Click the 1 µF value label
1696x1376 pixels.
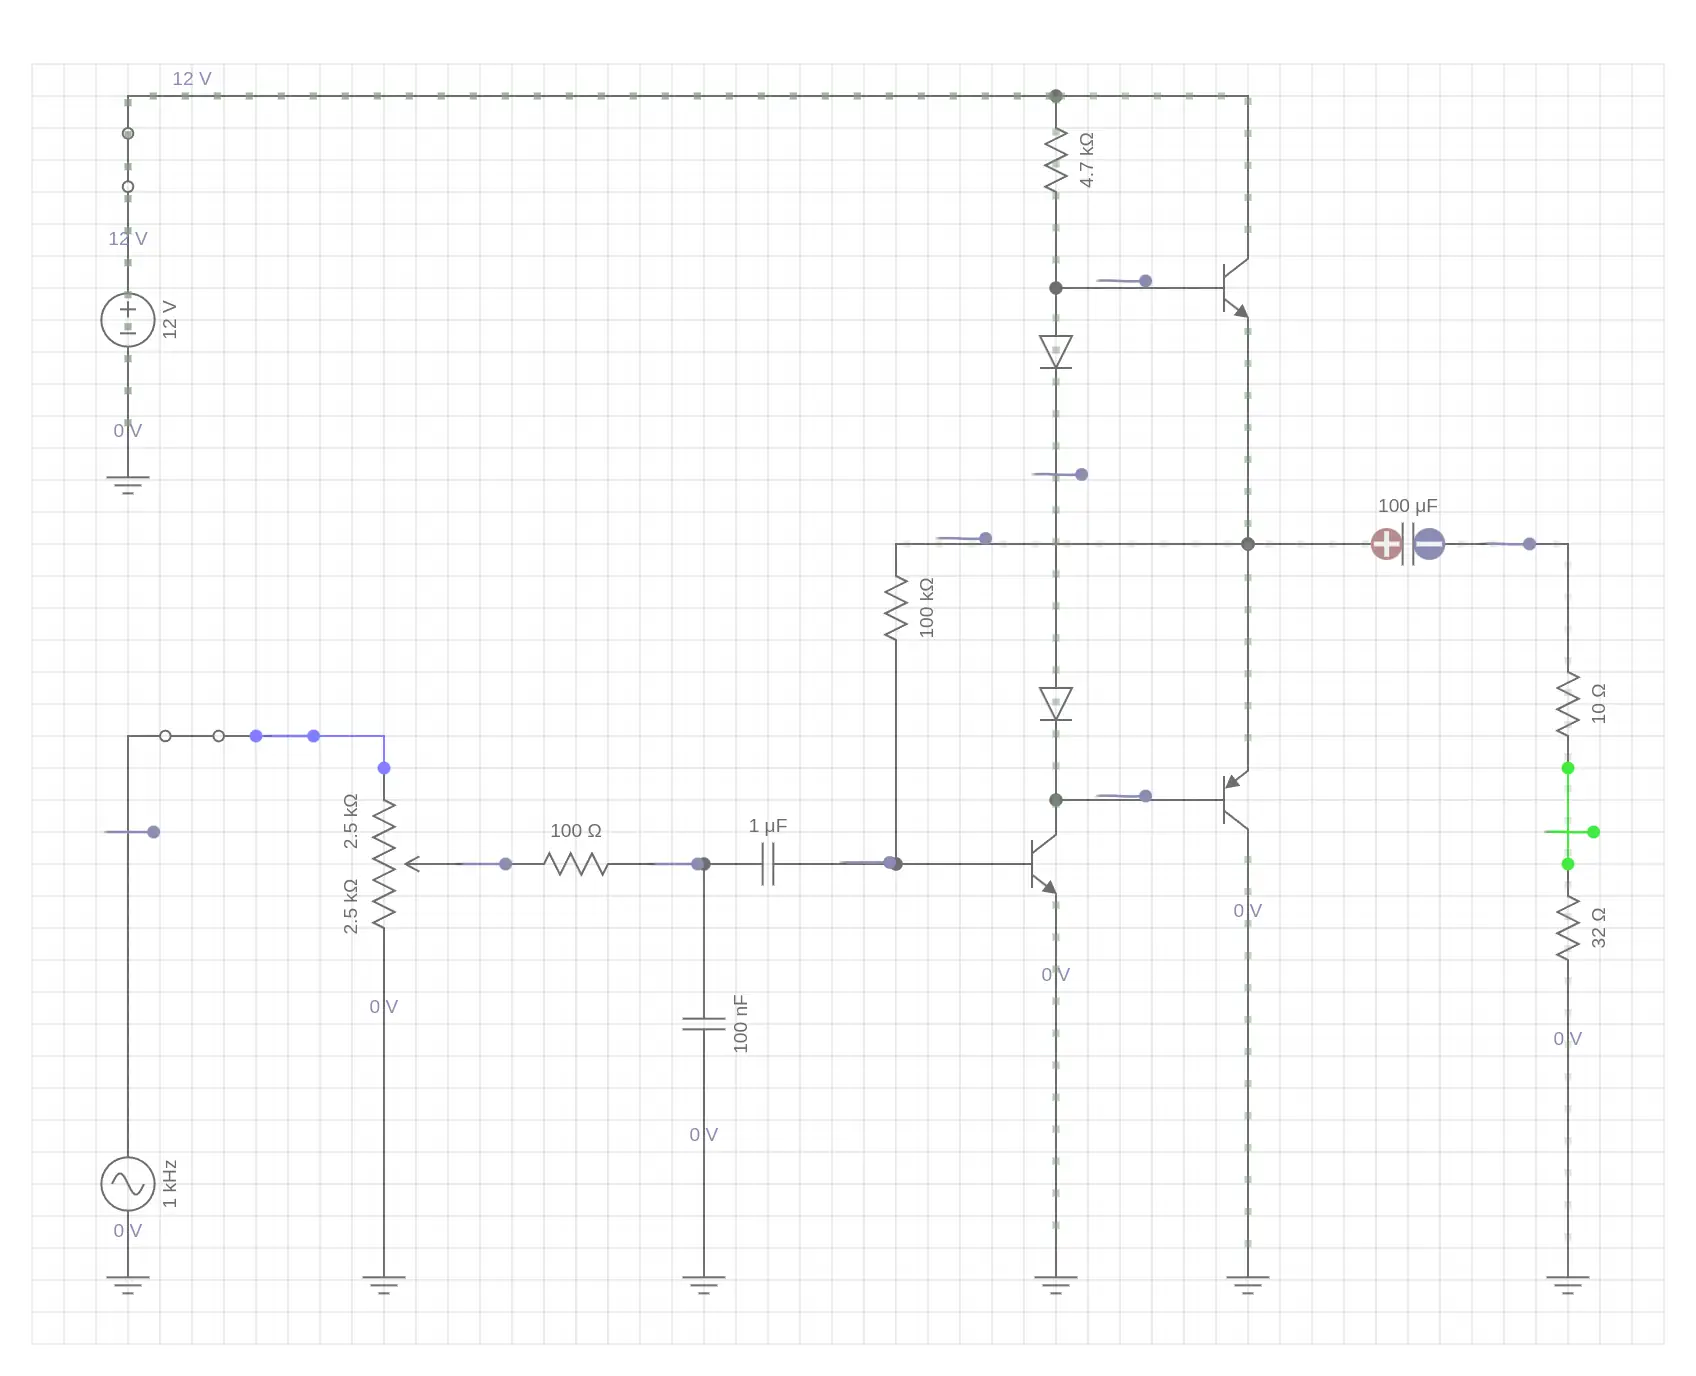click(x=768, y=826)
